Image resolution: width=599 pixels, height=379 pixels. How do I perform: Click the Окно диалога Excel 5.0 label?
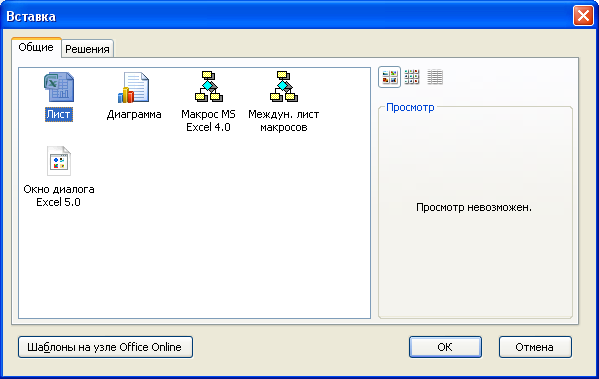pyautogui.click(x=59, y=196)
